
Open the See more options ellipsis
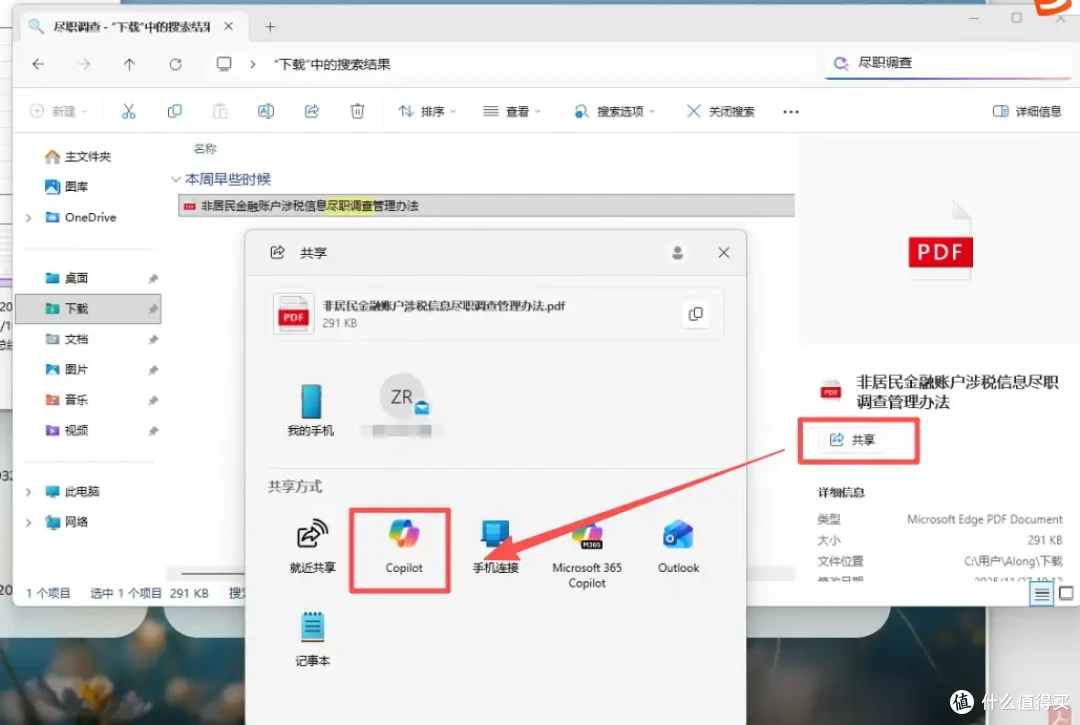pyautogui.click(x=791, y=112)
